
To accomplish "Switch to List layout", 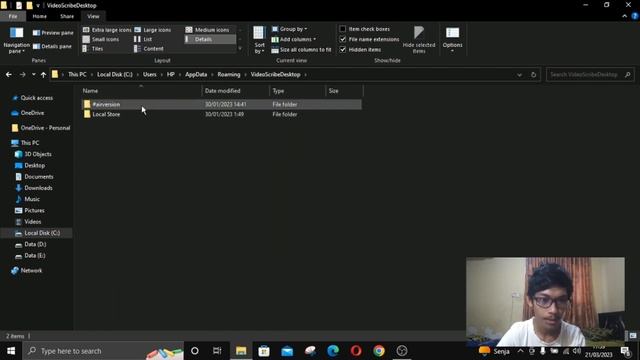I will [x=143, y=39].
